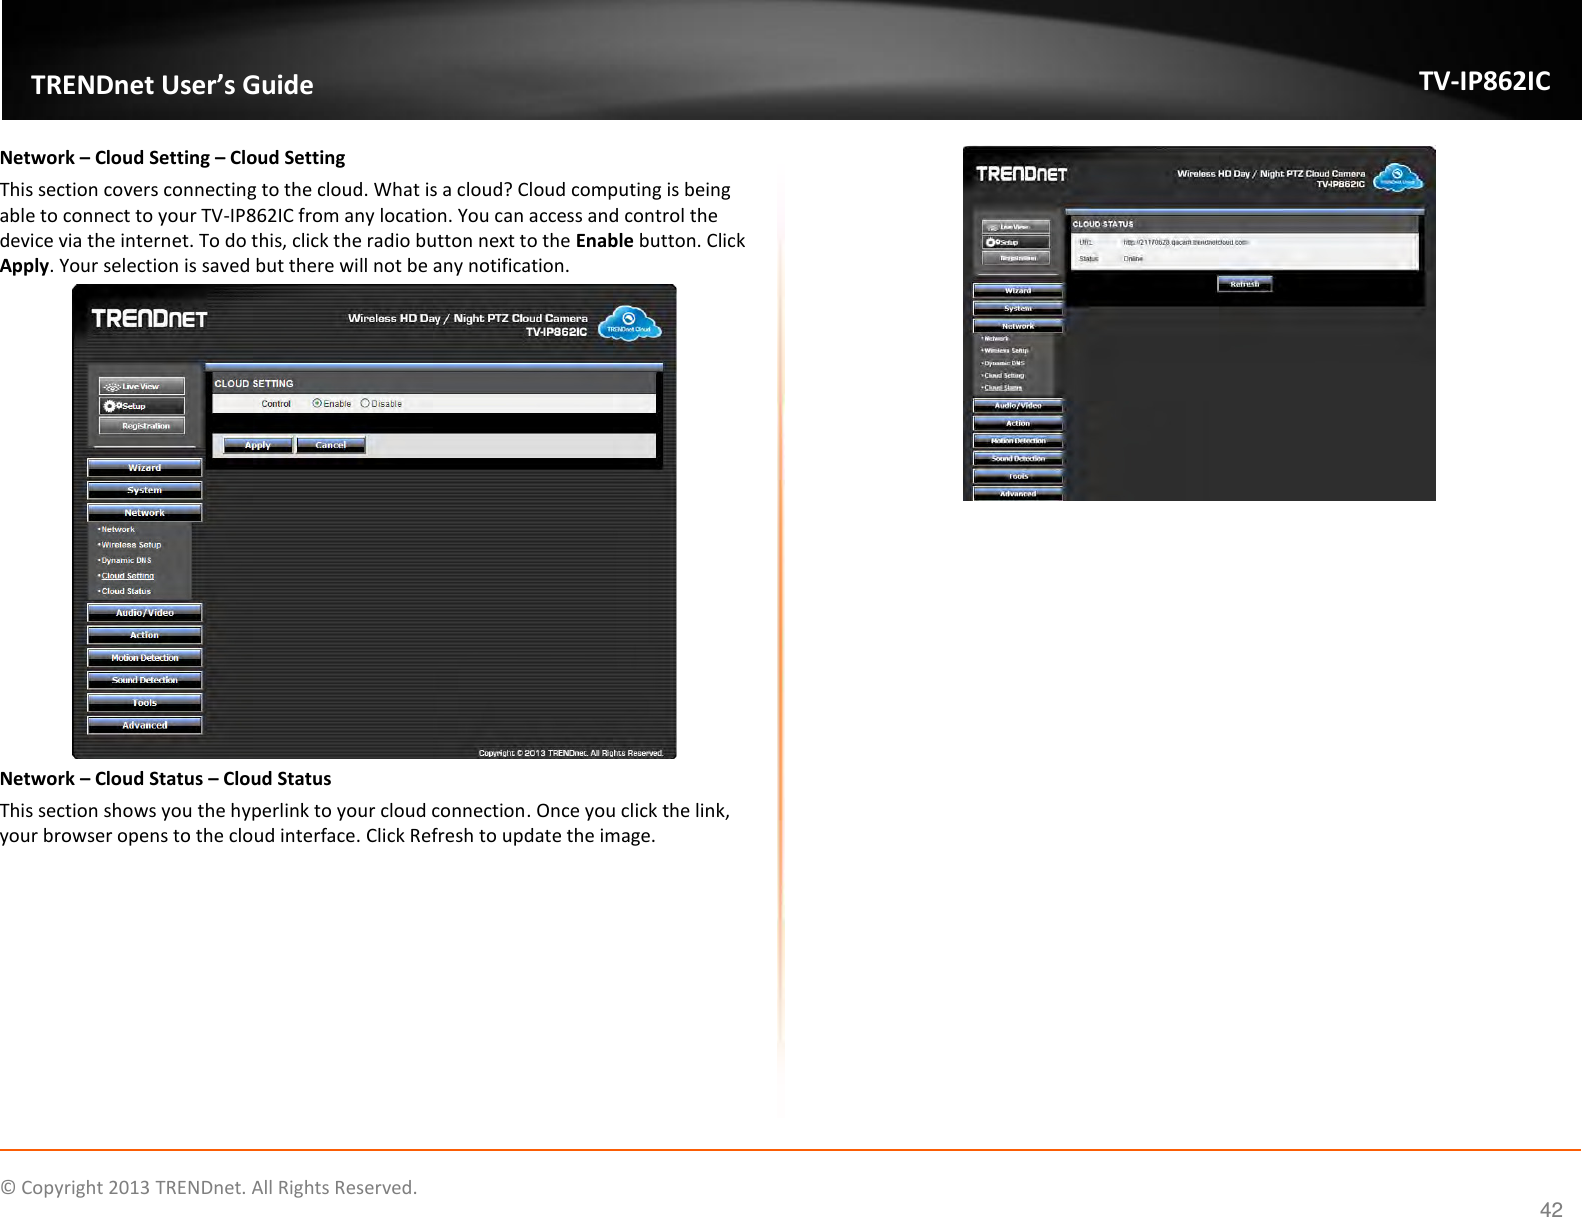Select Dynamic DNS in Cloud Setting screenshot

click(126, 560)
